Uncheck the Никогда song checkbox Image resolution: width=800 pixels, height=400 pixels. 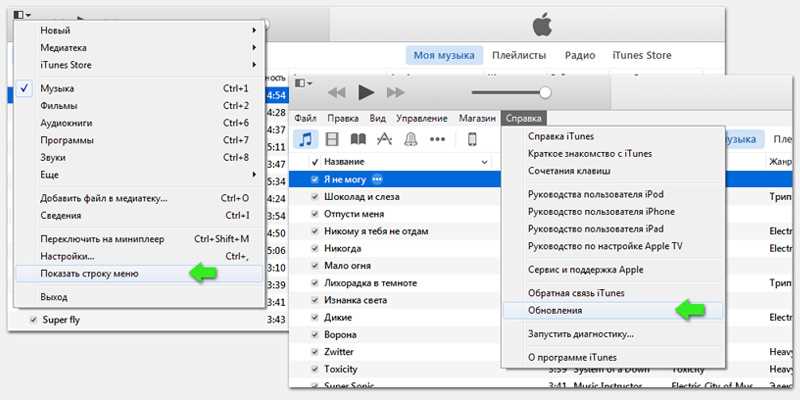pos(315,248)
